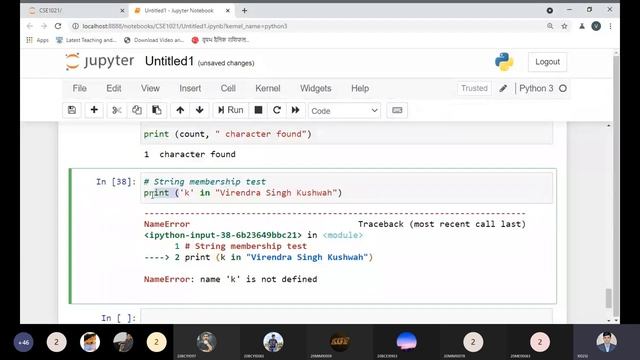Open the cell type Code dropdown

pyautogui.click(x=344, y=111)
